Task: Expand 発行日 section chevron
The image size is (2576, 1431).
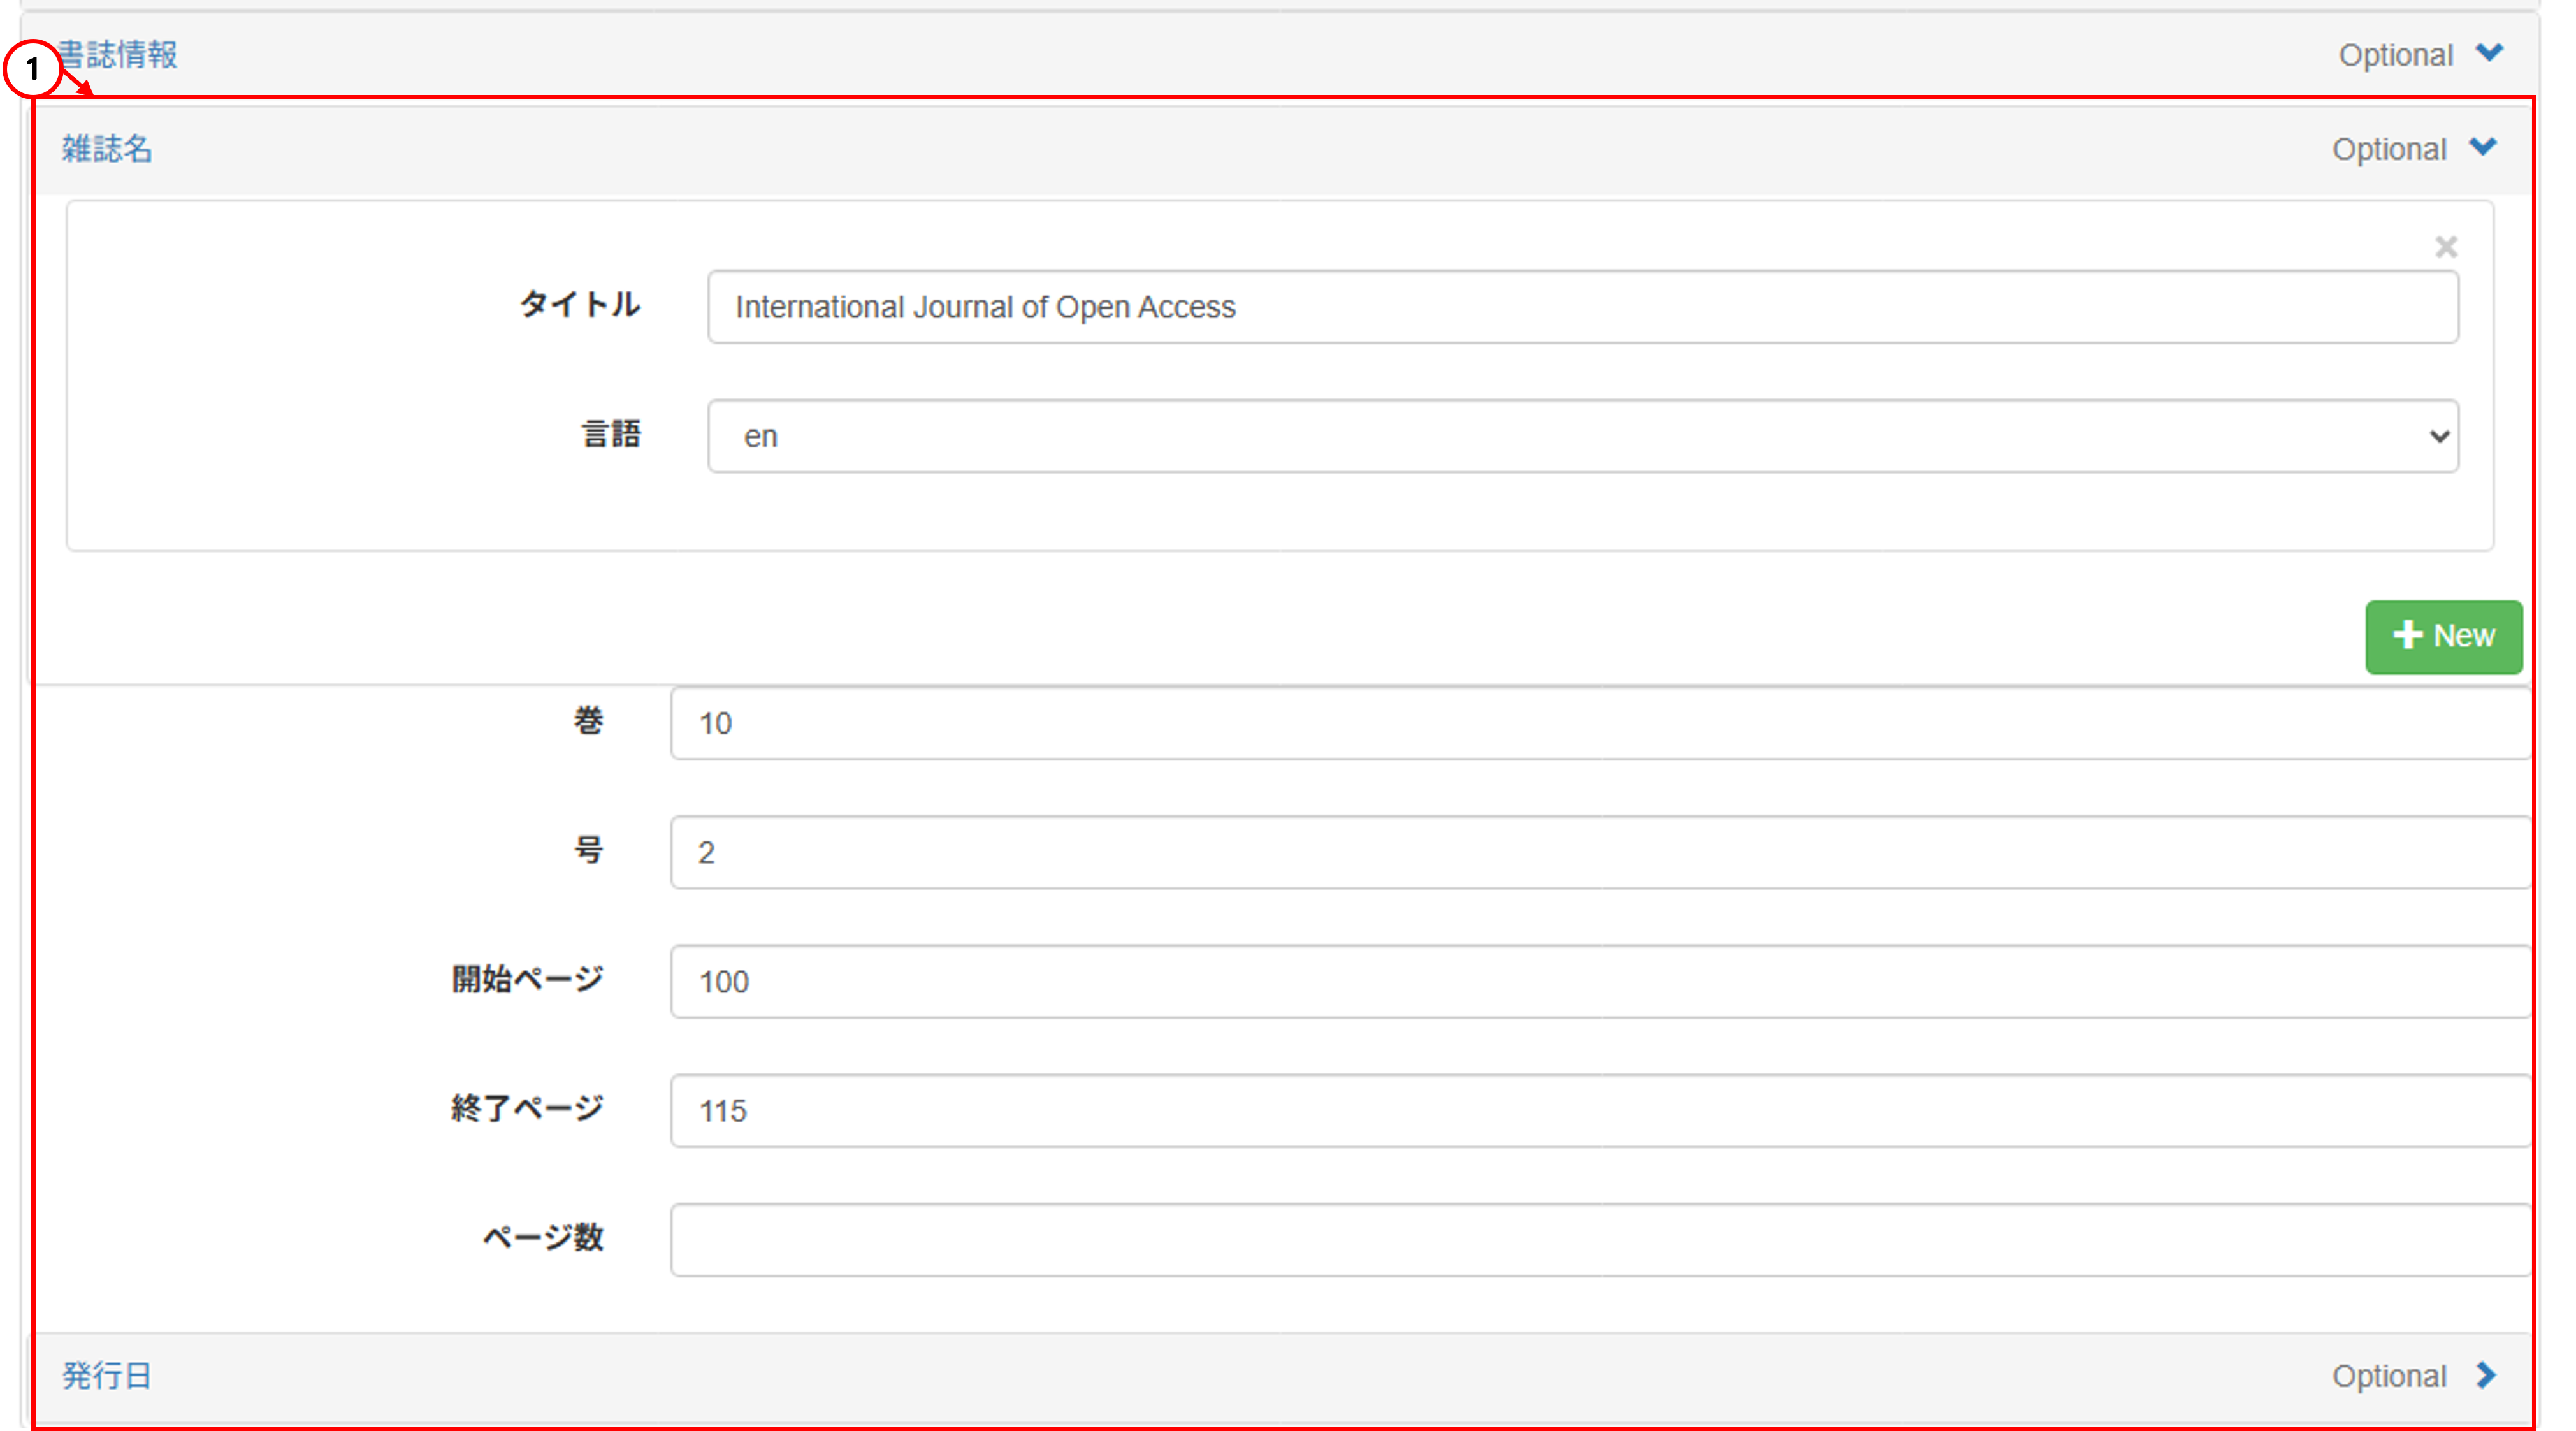Action: 2486,1375
